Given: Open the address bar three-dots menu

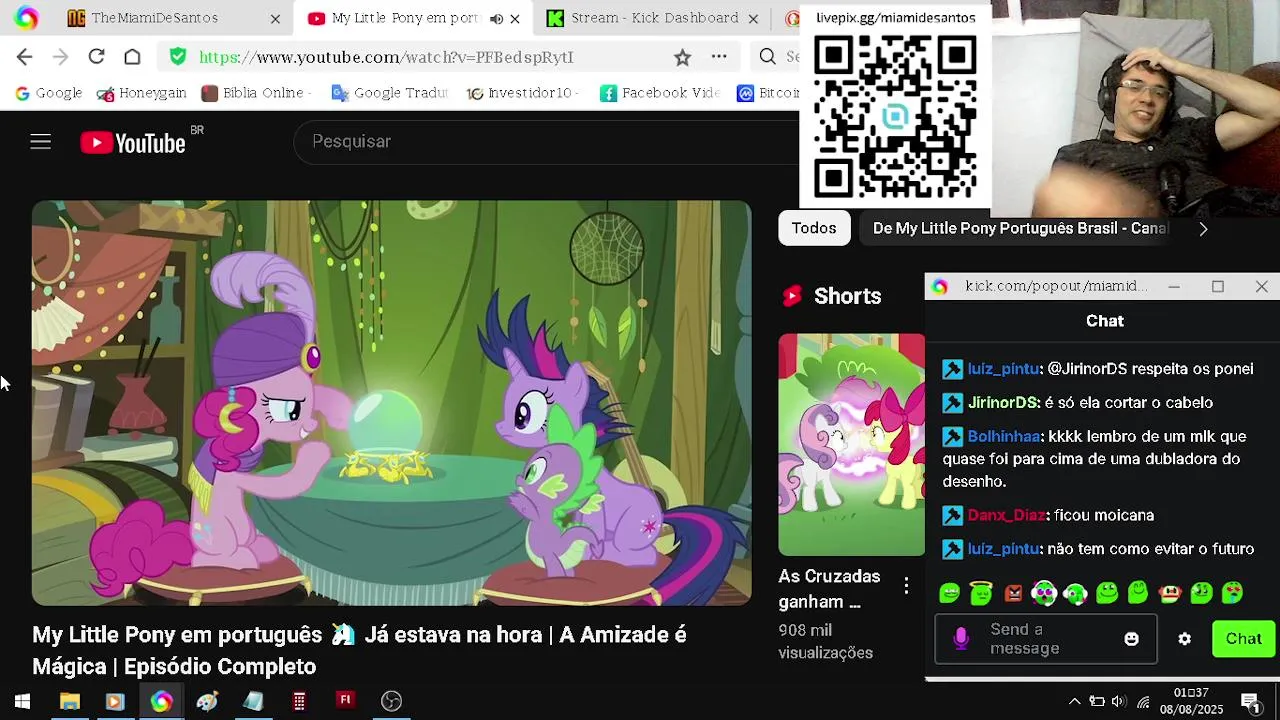Looking at the screenshot, I should 719,57.
